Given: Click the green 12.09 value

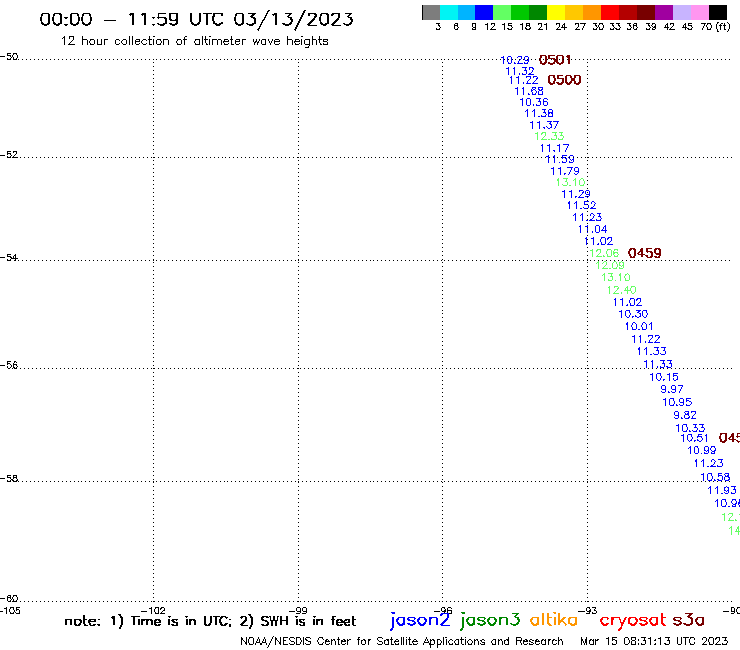Looking at the screenshot, I should pyautogui.click(x=610, y=265).
